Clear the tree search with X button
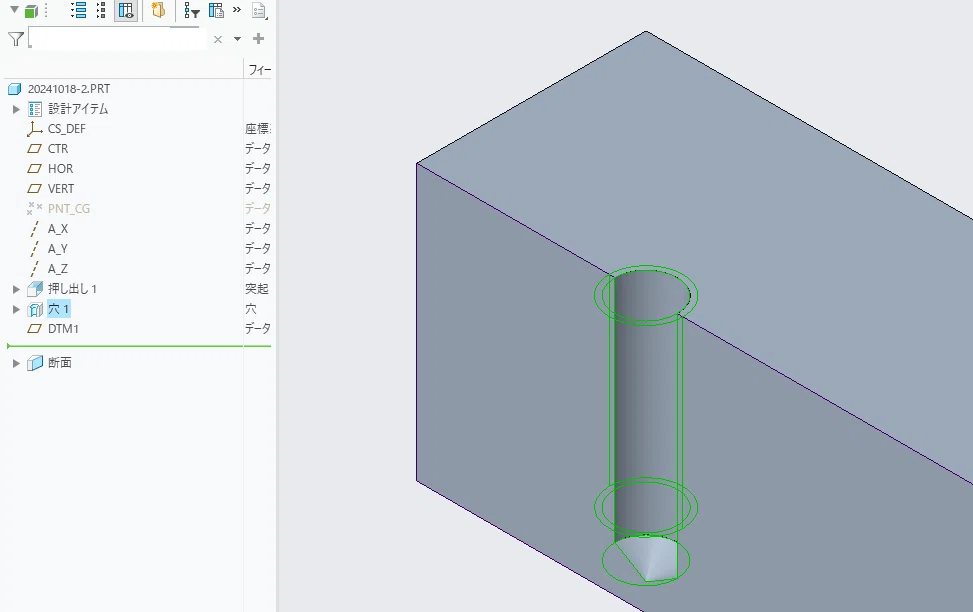Viewport: 973px width, 612px height. click(218, 39)
